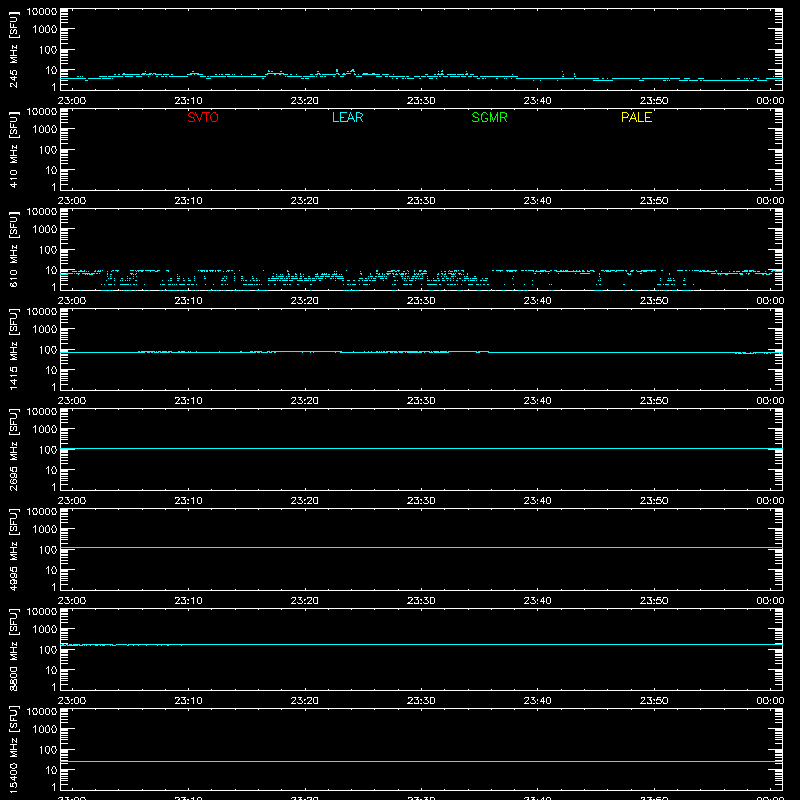Click 23:00 tick label below 410 MHz panel
The image size is (800, 800).
[72, 201]
